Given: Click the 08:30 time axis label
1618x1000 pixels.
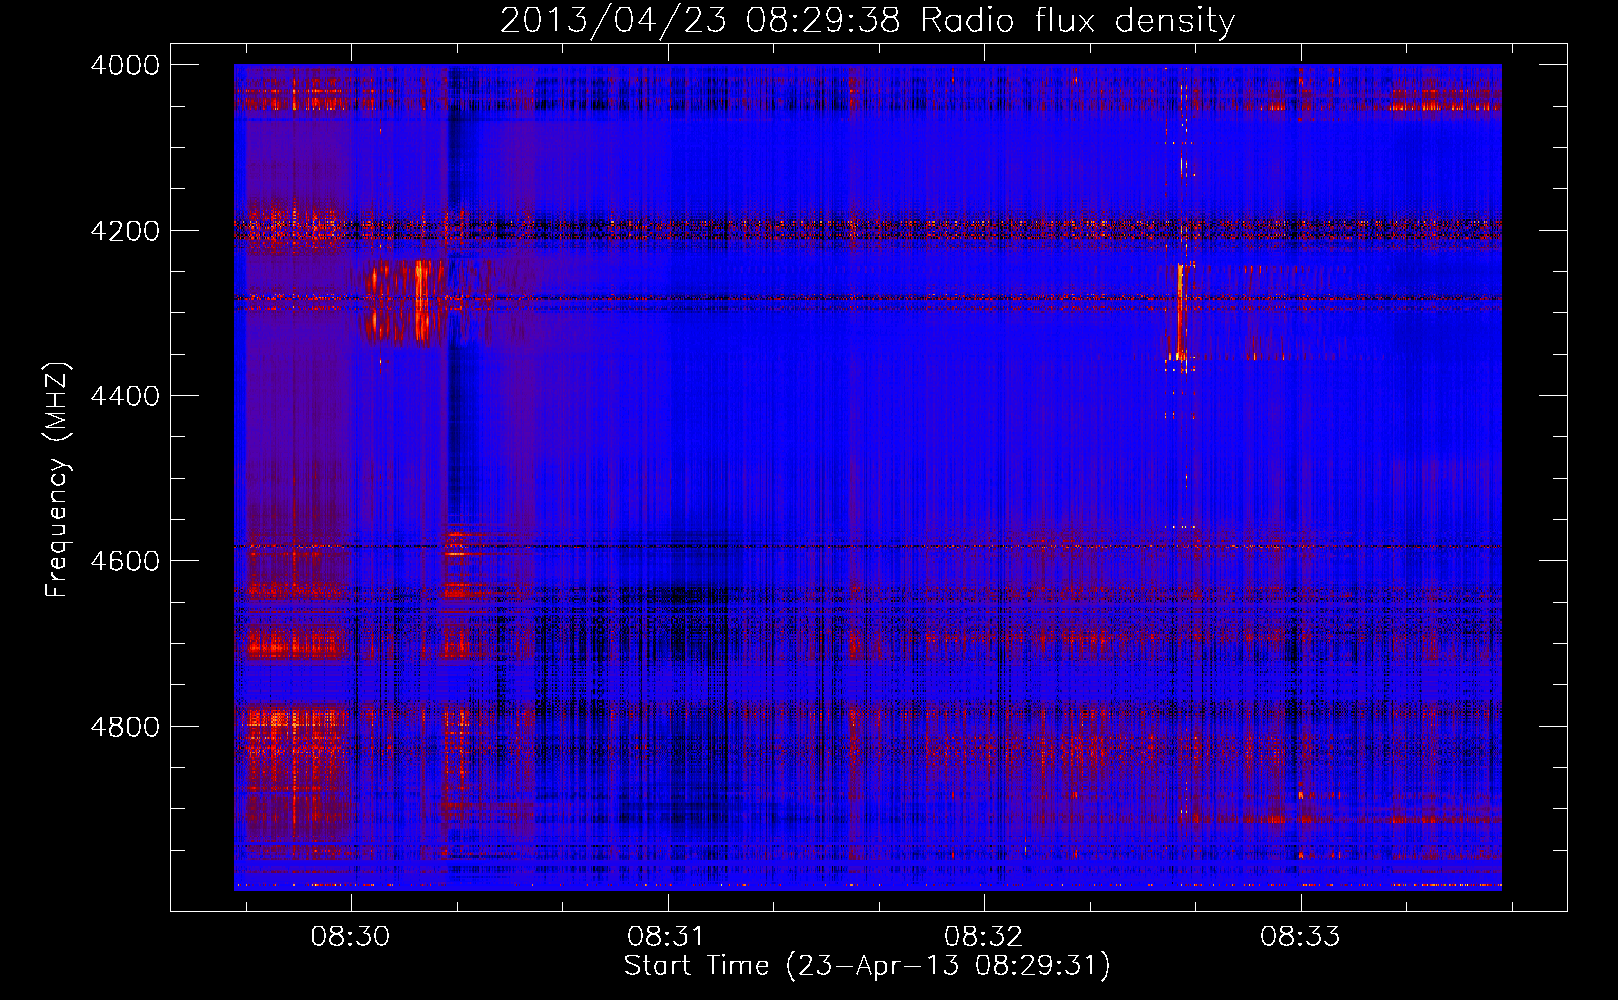Looking at the screenshot, I should pos(350,937).
